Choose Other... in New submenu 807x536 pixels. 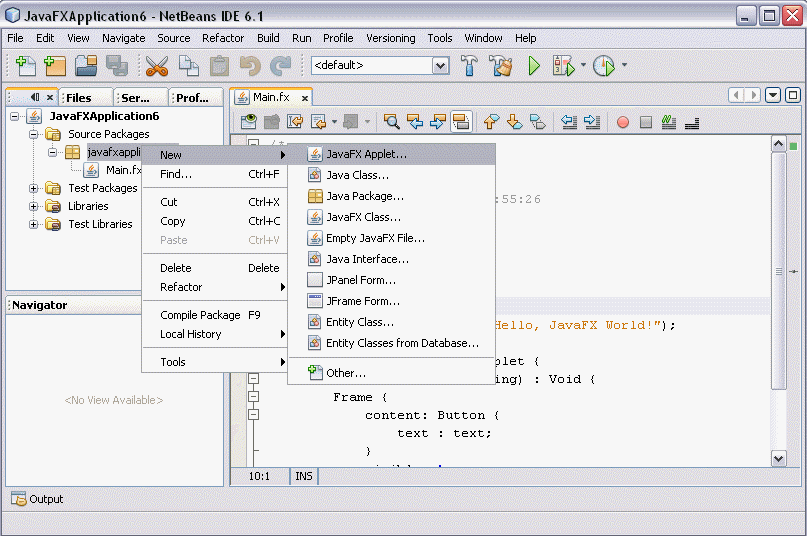(x=392, y=373)
